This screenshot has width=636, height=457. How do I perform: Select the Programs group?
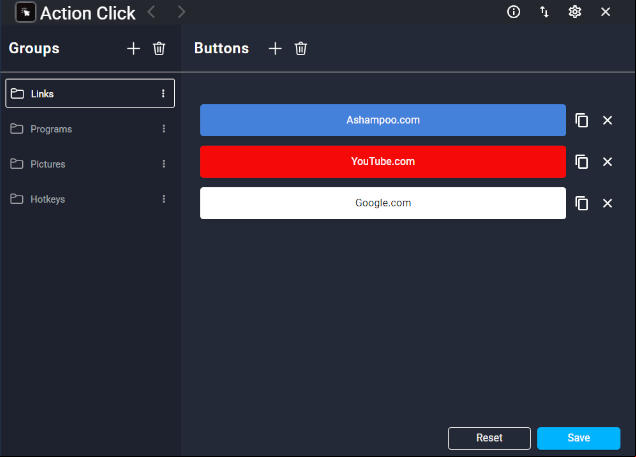[x=90, y=129]
